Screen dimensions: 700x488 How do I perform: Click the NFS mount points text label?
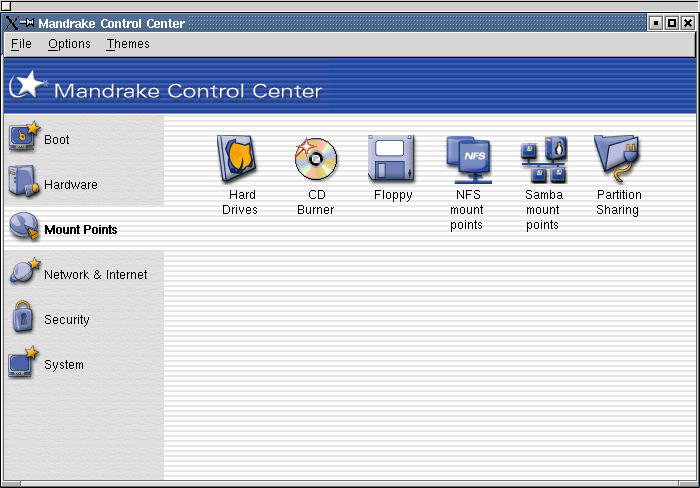[x=467, y=210]
